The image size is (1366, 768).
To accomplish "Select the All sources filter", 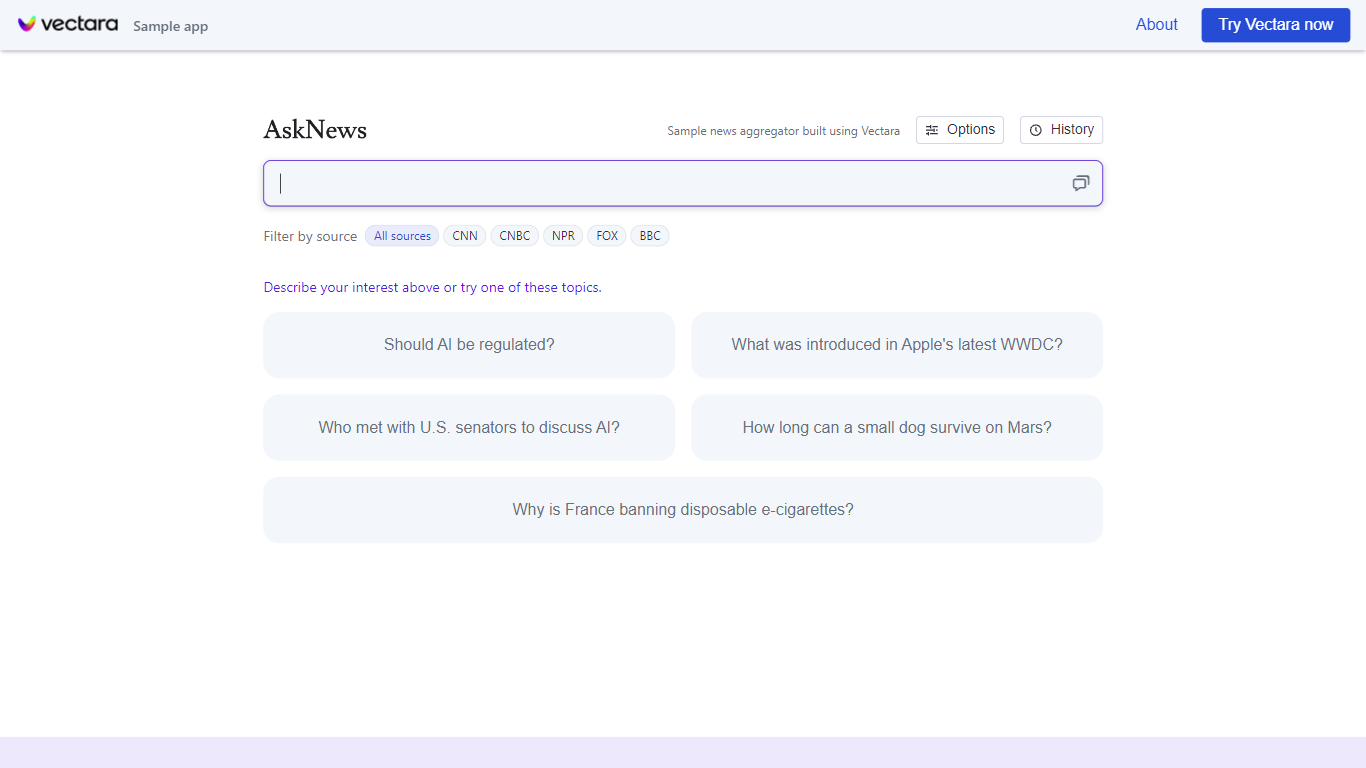I will pos(402,236).
